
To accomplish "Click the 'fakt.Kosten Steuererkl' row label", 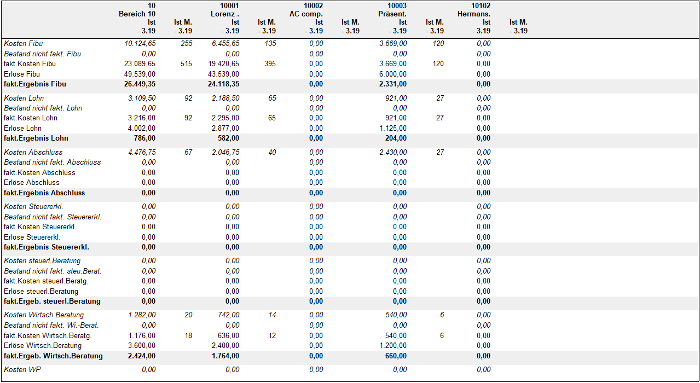I will coord(39,227).
